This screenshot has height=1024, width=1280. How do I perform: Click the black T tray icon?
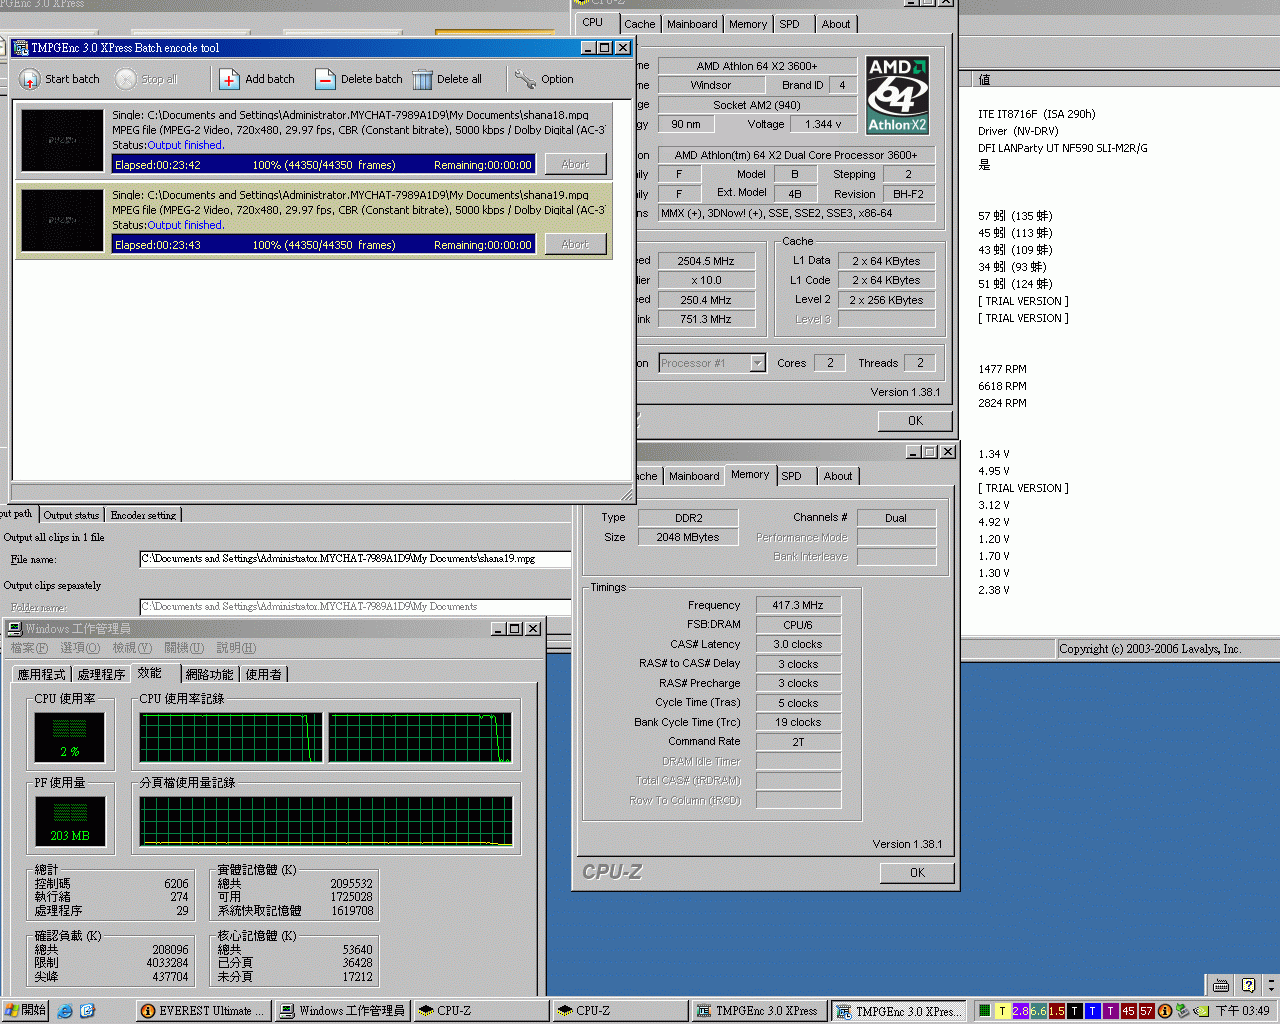click(x=1074, y=1011)
